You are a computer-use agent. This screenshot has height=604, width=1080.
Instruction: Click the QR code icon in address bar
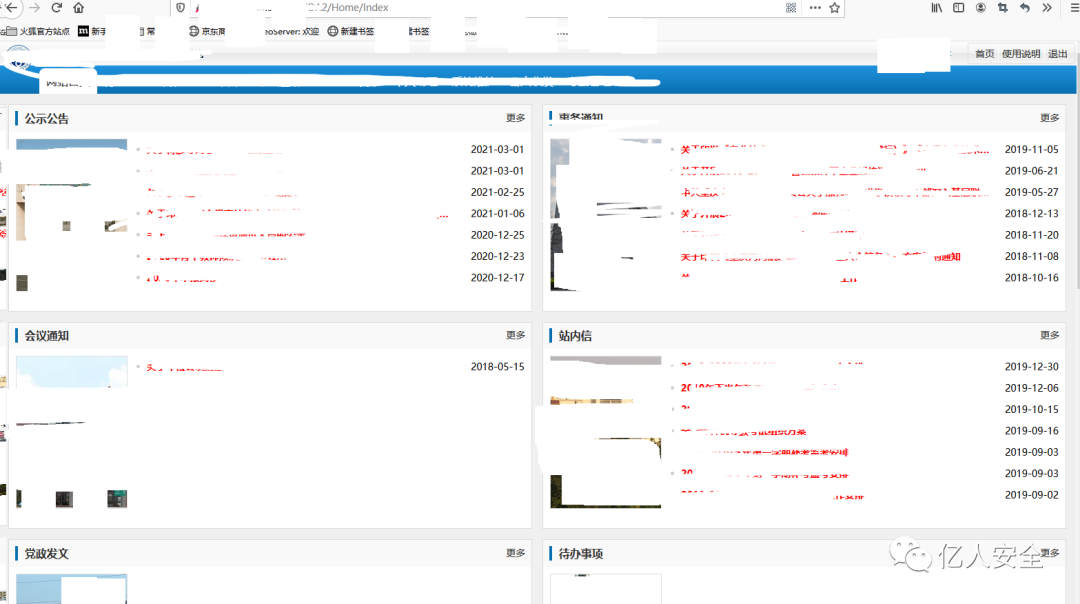point(791,8)
